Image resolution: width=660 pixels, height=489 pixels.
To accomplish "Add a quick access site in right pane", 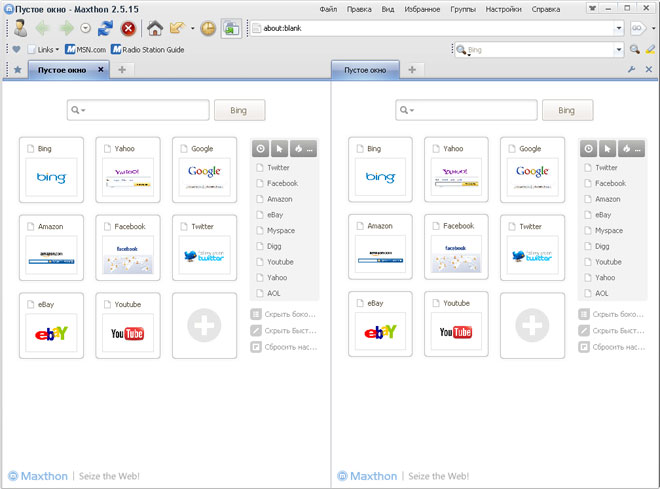I will point(532,325).
